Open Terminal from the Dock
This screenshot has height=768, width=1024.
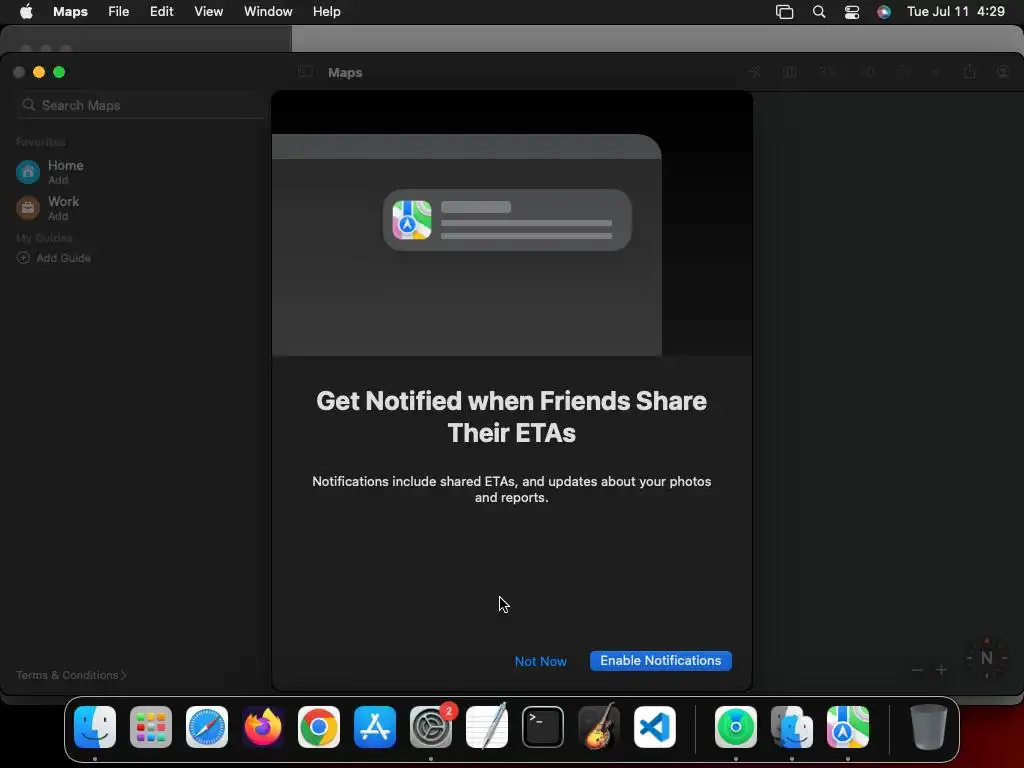pos(543,727)
